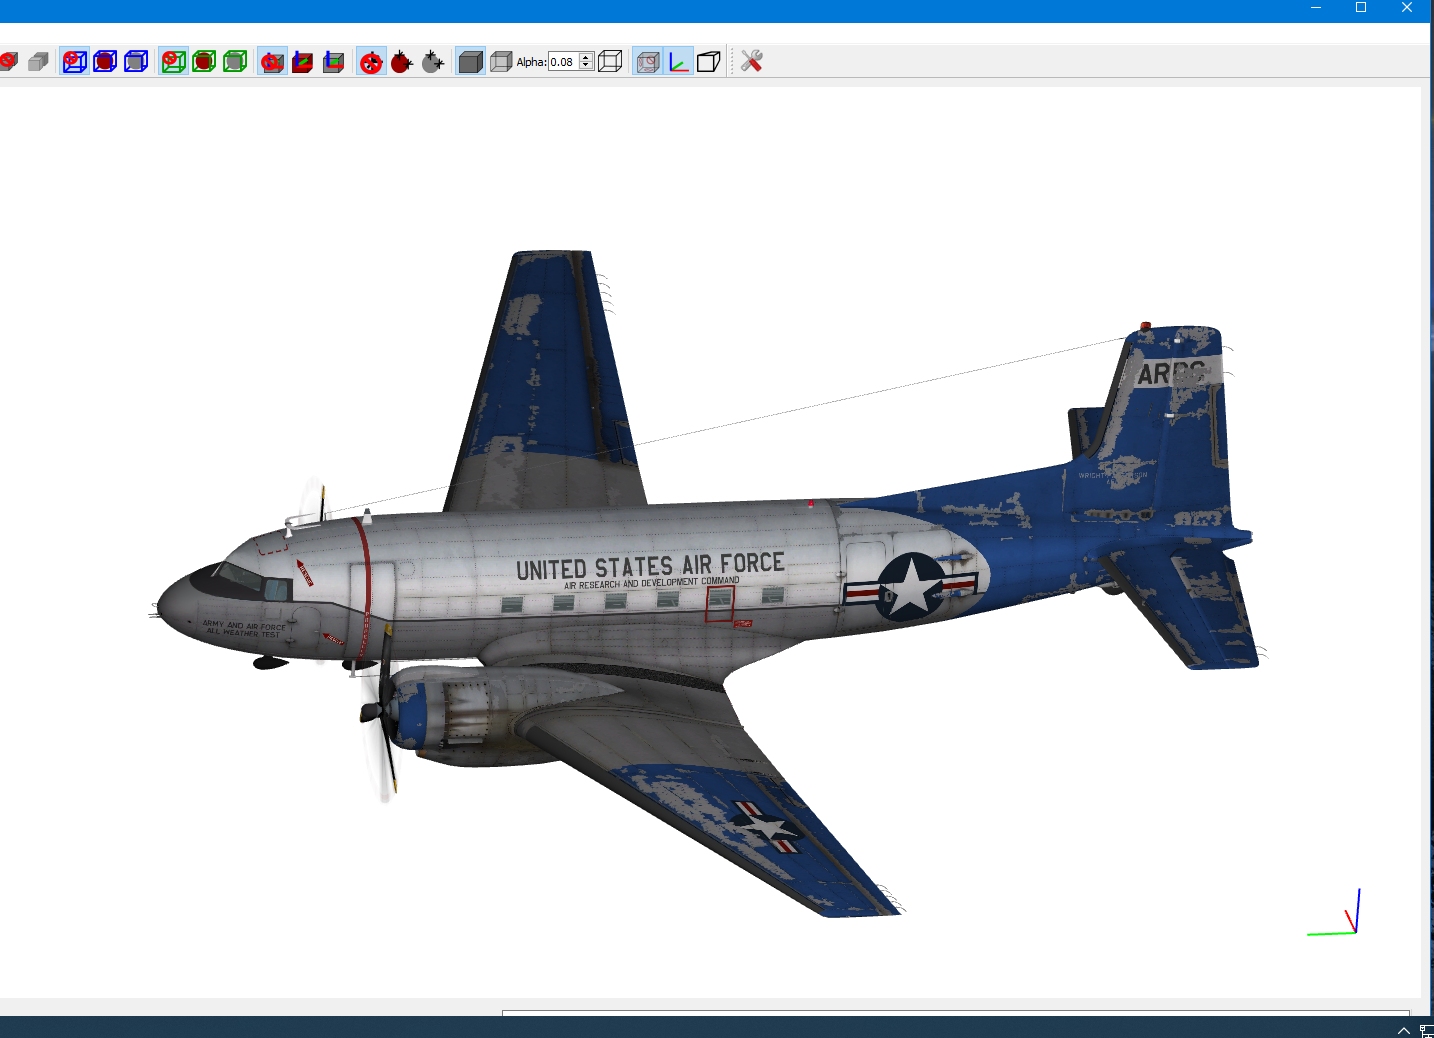Image resolution: width=1434 pixels, height=1038 pixels.
Task: Enable the solid dark cube shading mode
Action: click(x=470, y=62)
